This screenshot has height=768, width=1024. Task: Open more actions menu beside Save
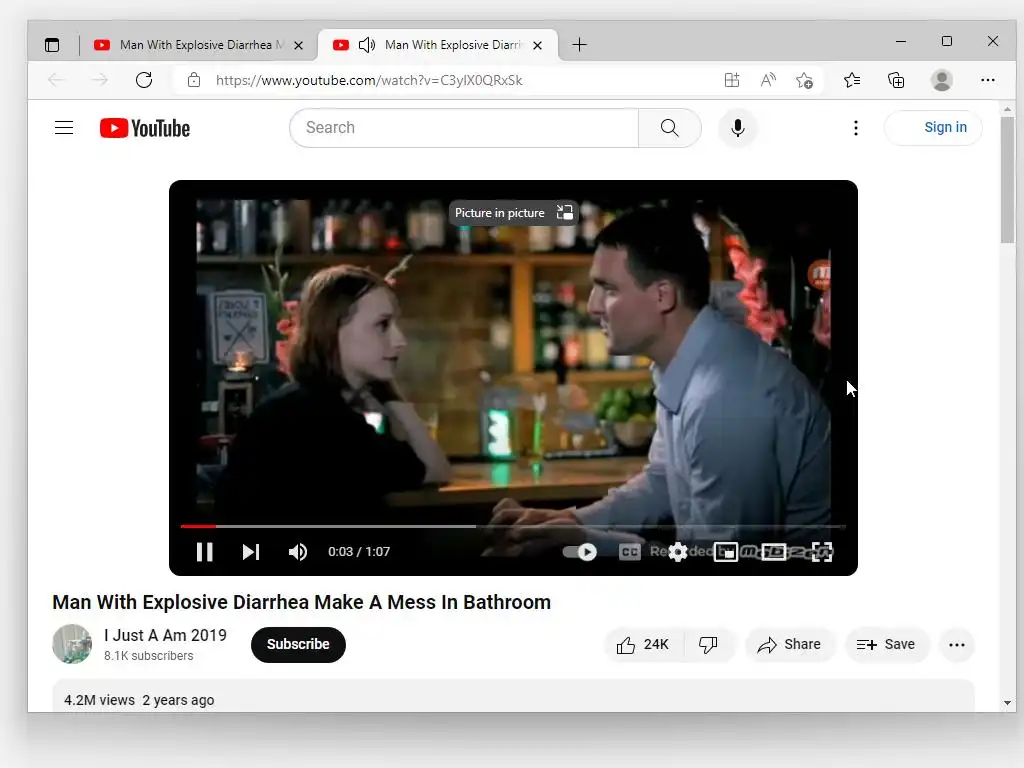coord(957,645)
